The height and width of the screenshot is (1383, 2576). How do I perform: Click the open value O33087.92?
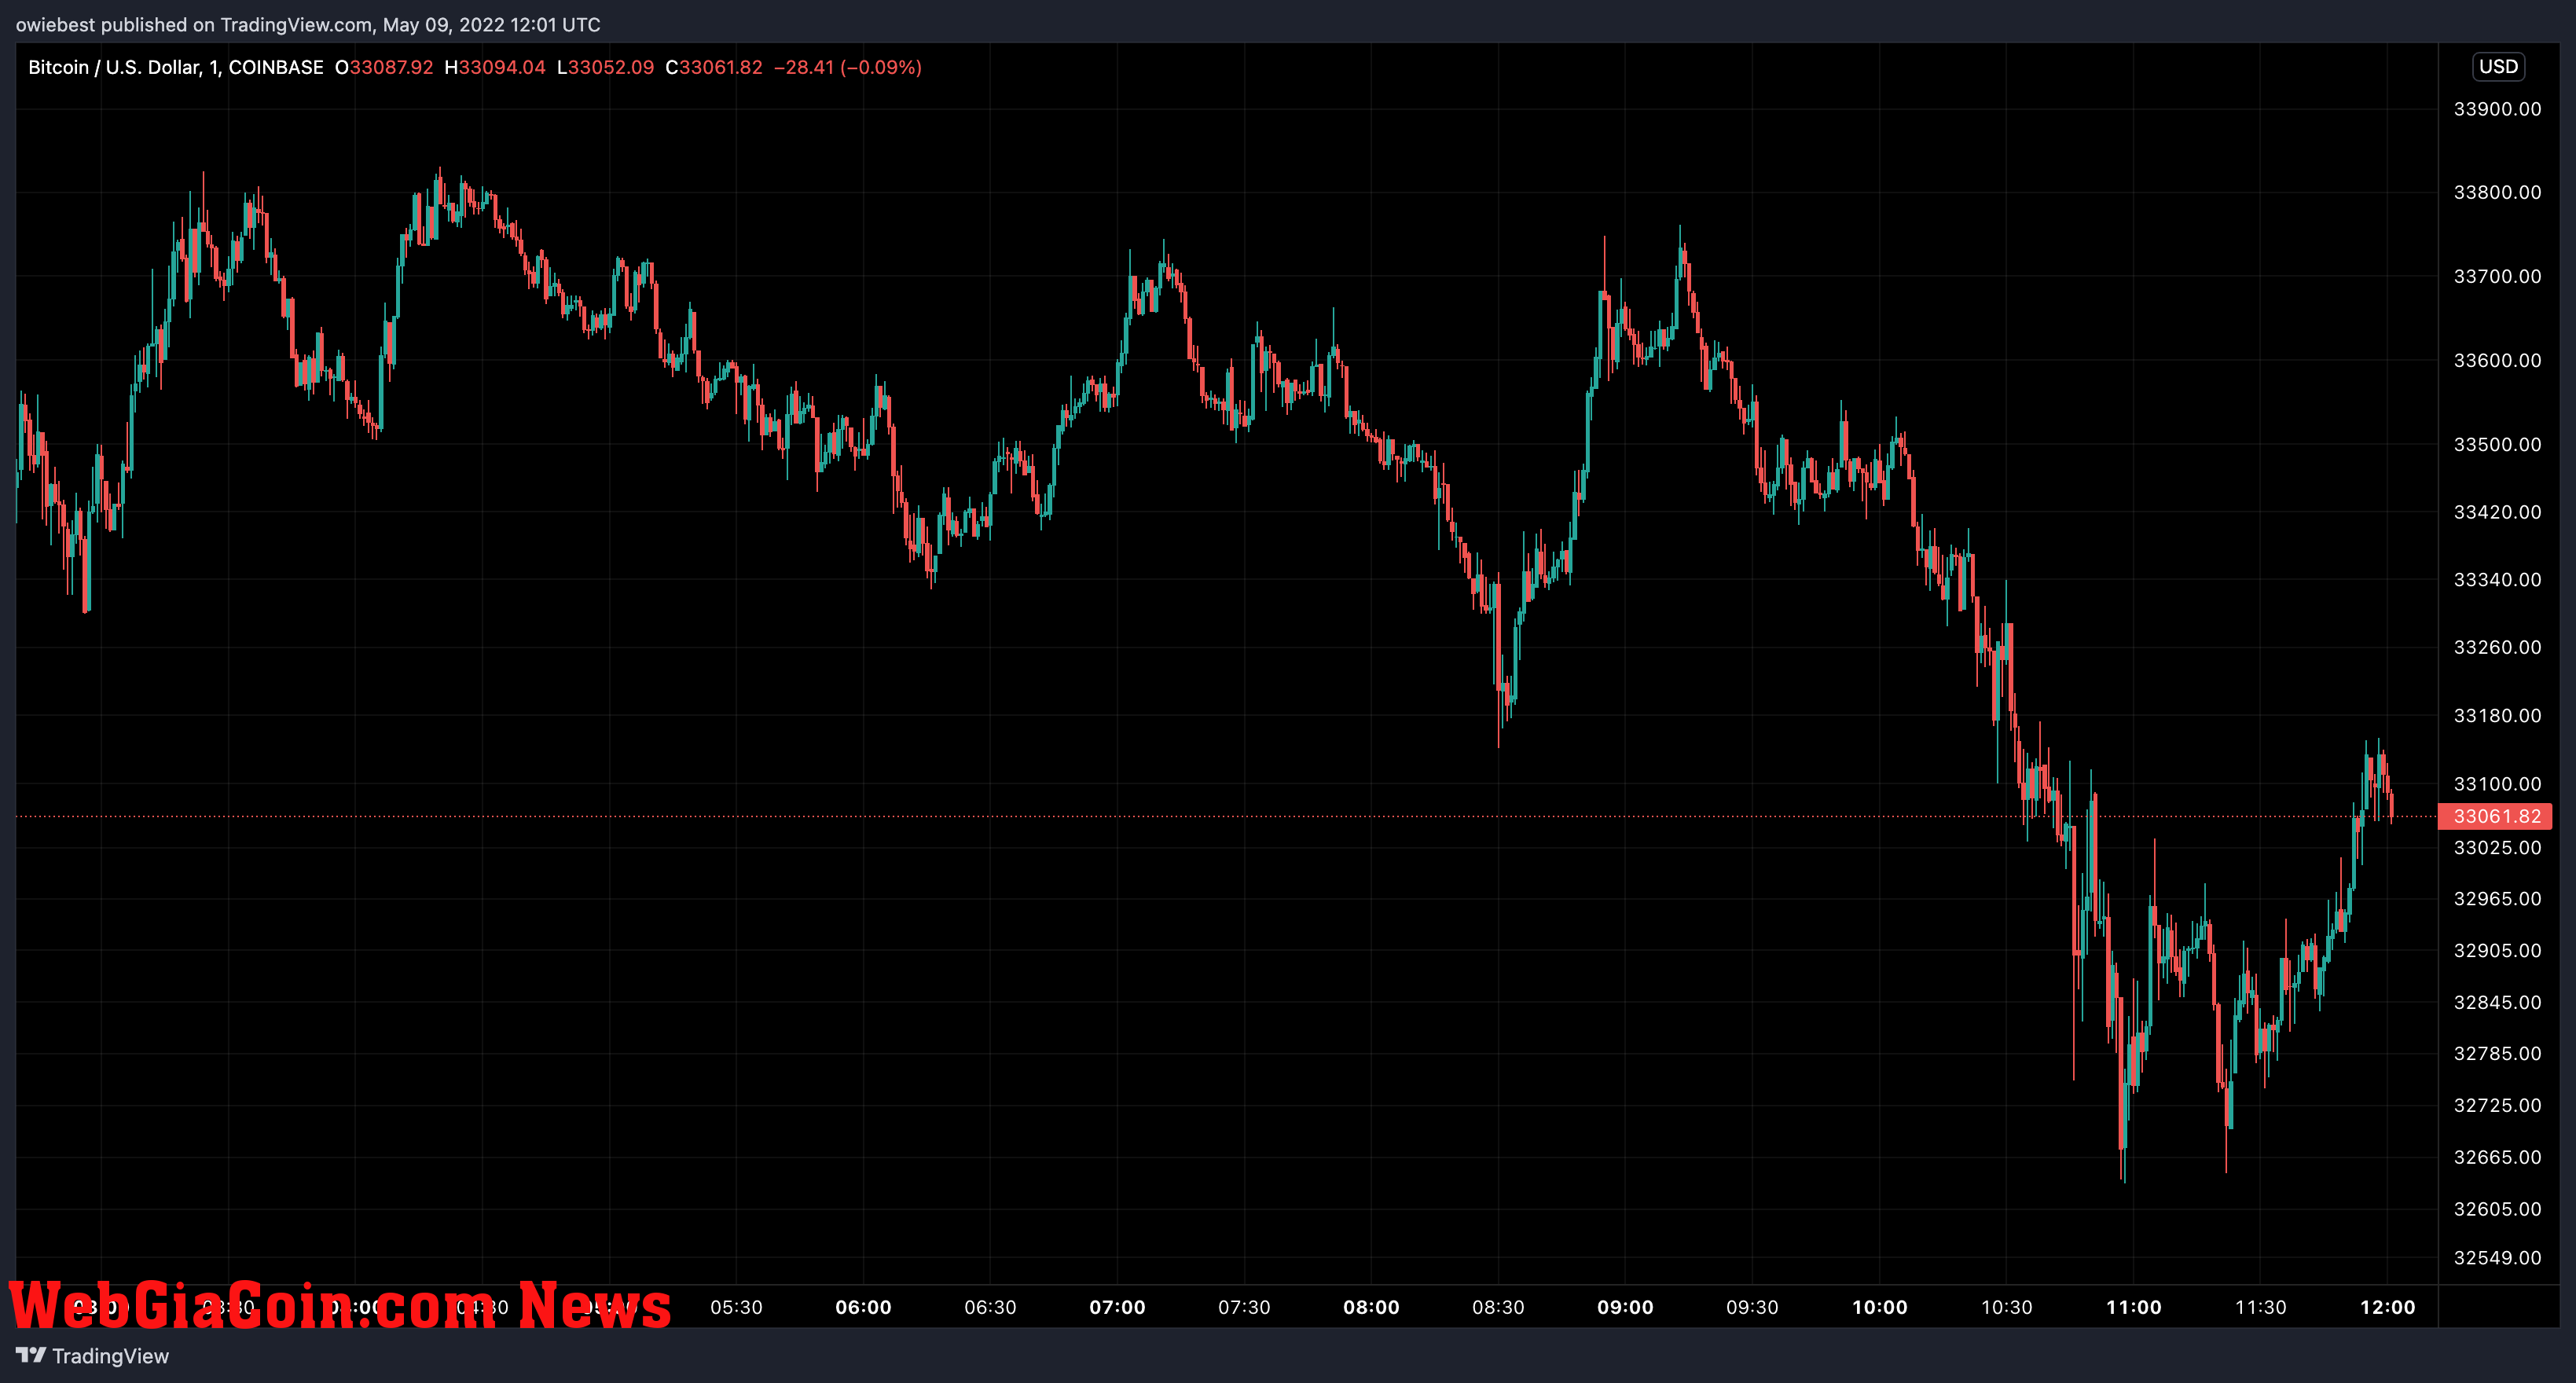pyautogui.click(x=384, y=67)
